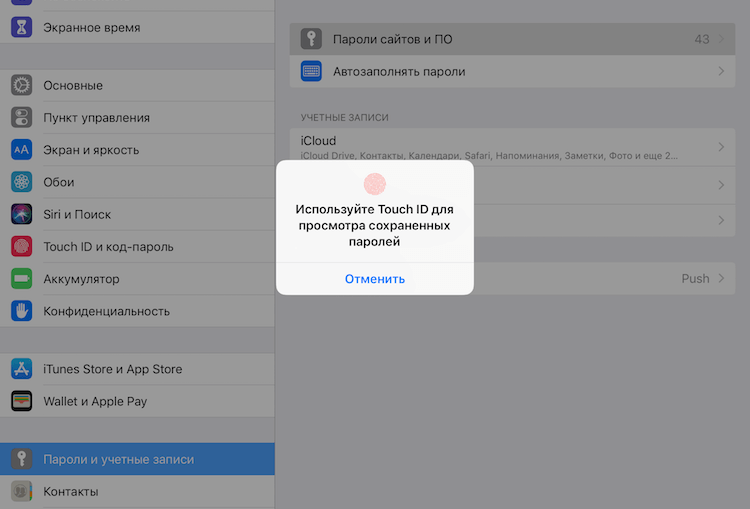Open Экранное время settings

[137, 27]
